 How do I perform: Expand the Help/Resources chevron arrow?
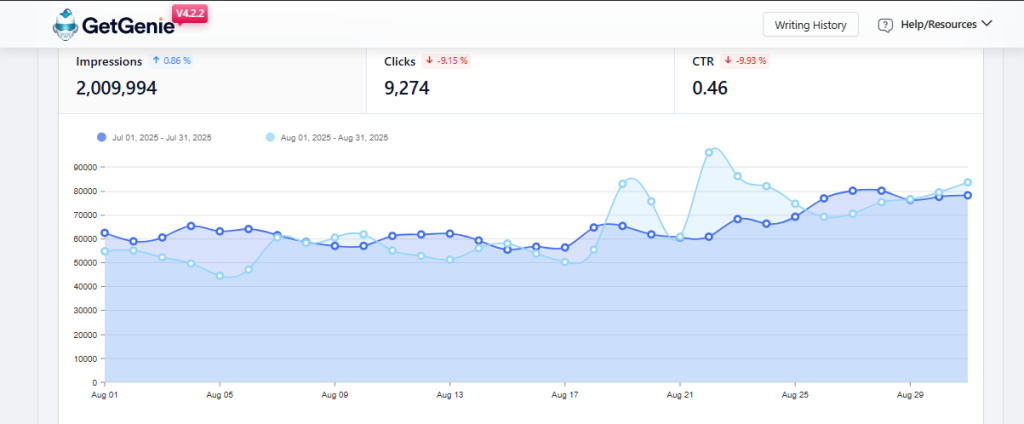tap(987, 24)
